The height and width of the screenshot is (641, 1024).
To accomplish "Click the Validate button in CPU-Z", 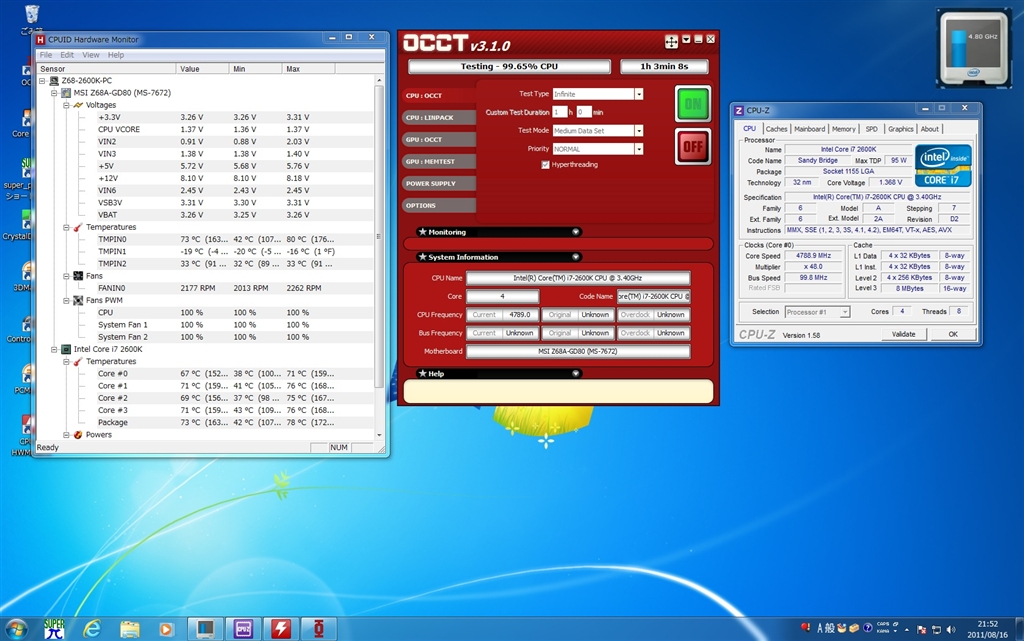I will (903, 334).
